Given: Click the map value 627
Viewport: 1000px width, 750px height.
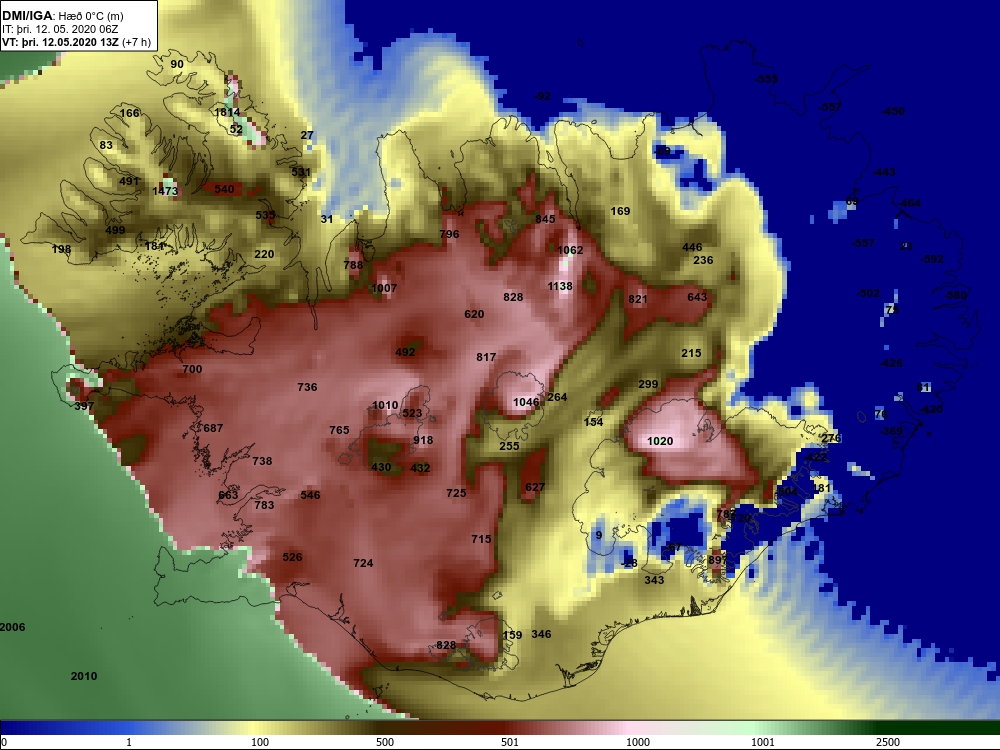Looking at the screenshot, I should point(535,487).
